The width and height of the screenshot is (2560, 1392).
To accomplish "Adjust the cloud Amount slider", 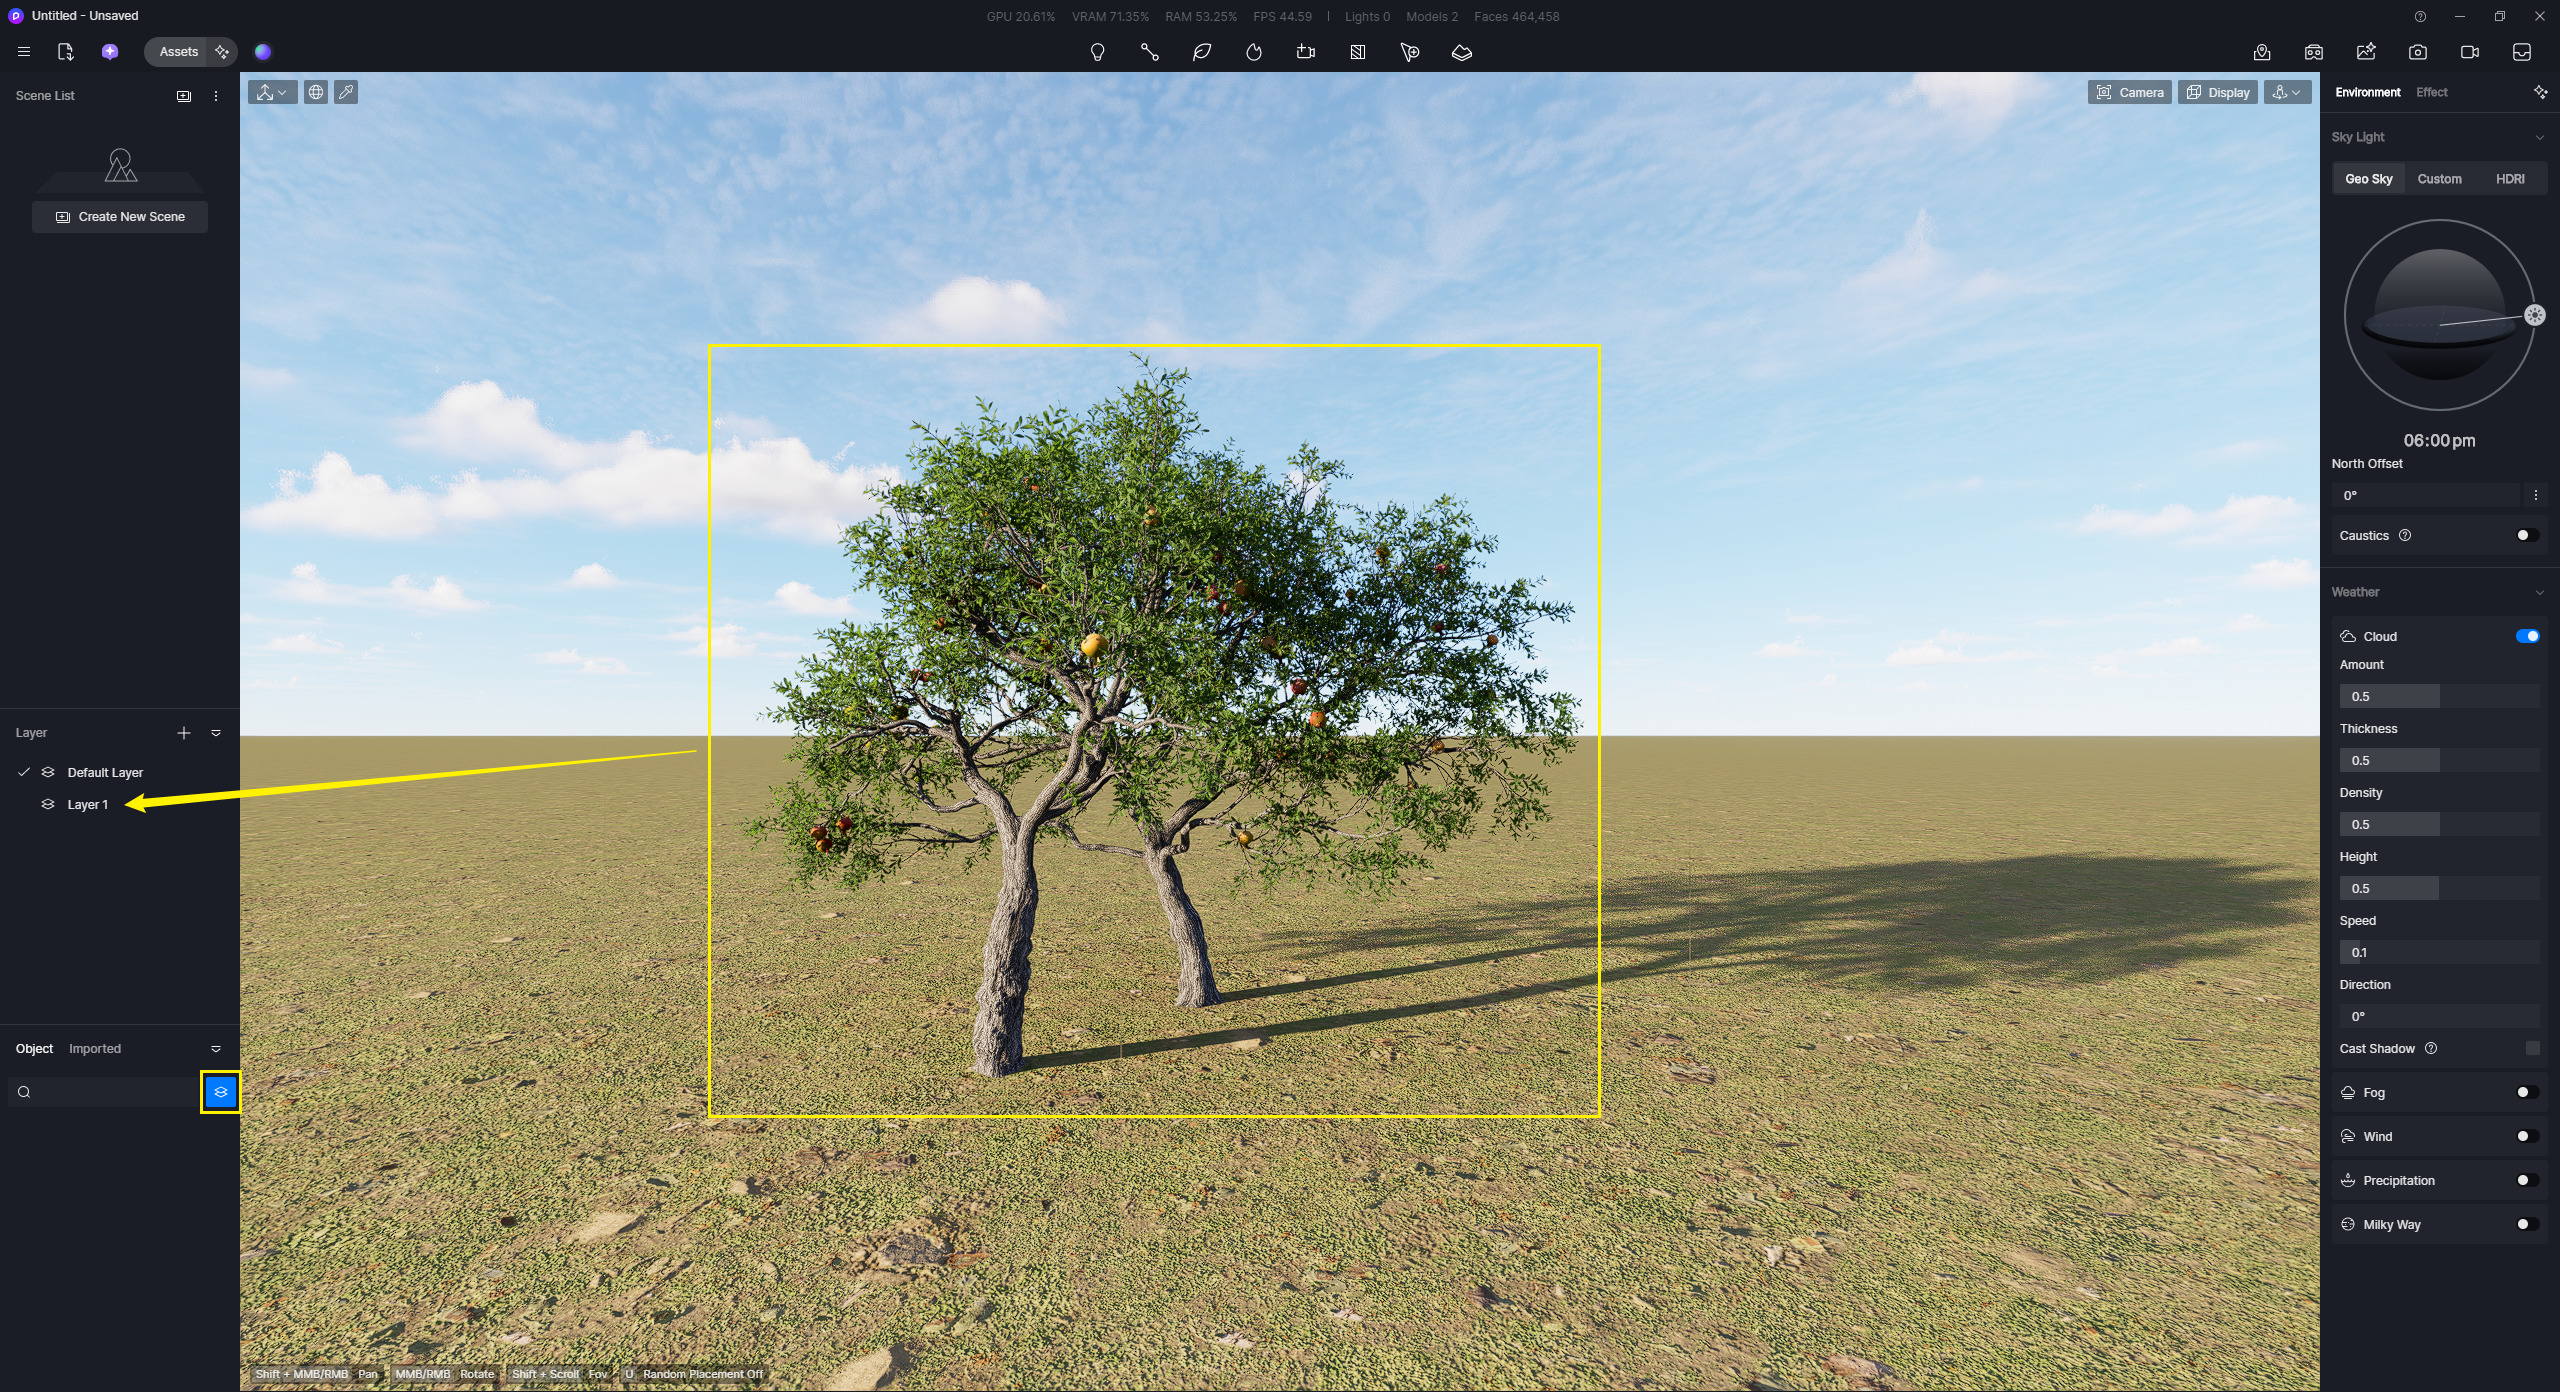I will (2438, 696).
